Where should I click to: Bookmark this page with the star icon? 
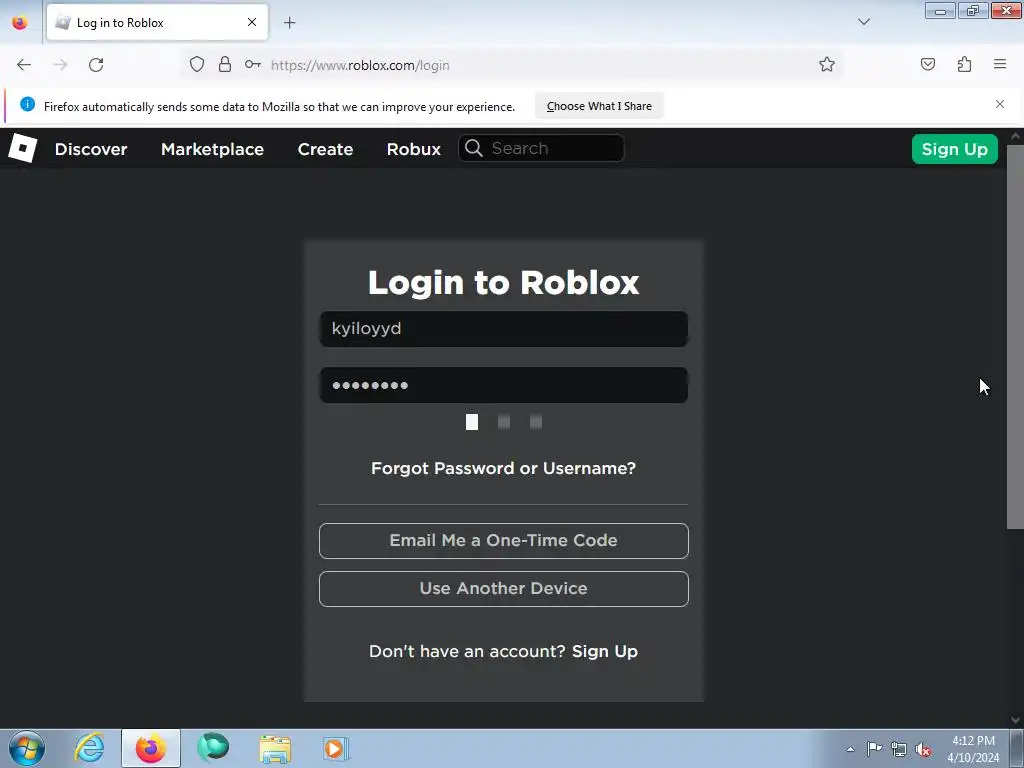click(x=827, y=65)
